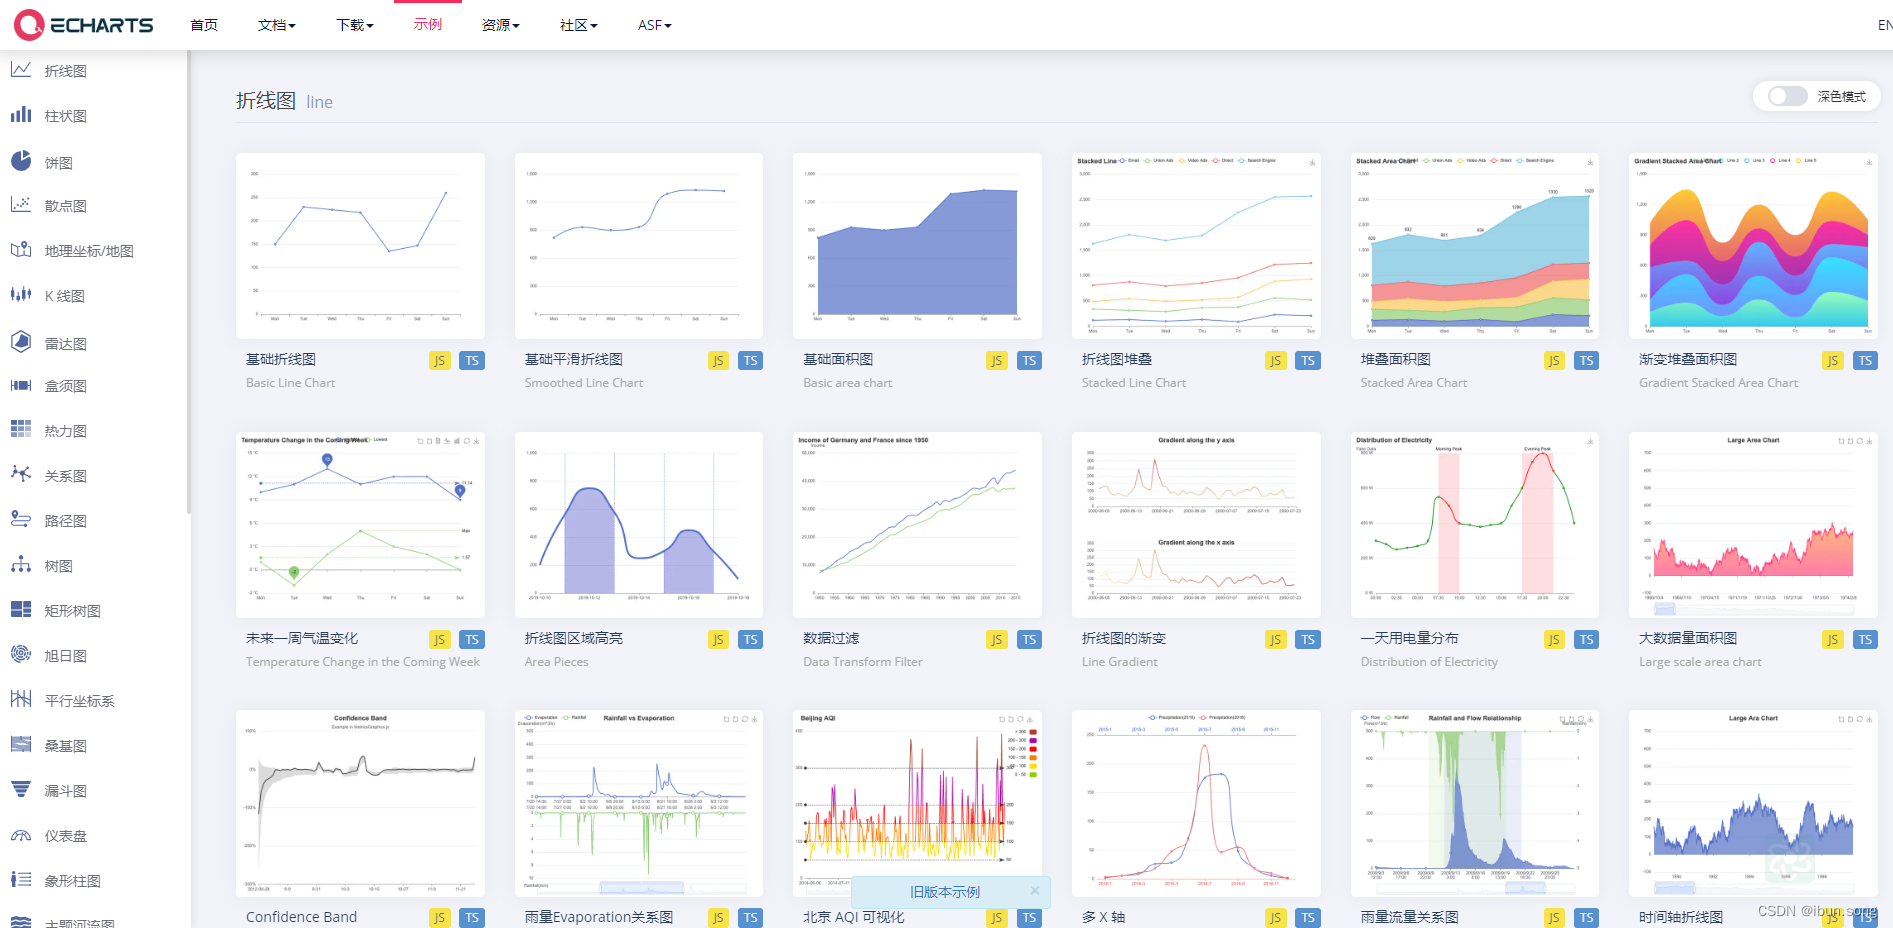1893x928 pixels.
Task: Open the Basic Line Chart thumbnail
Action: click(360, 246)
